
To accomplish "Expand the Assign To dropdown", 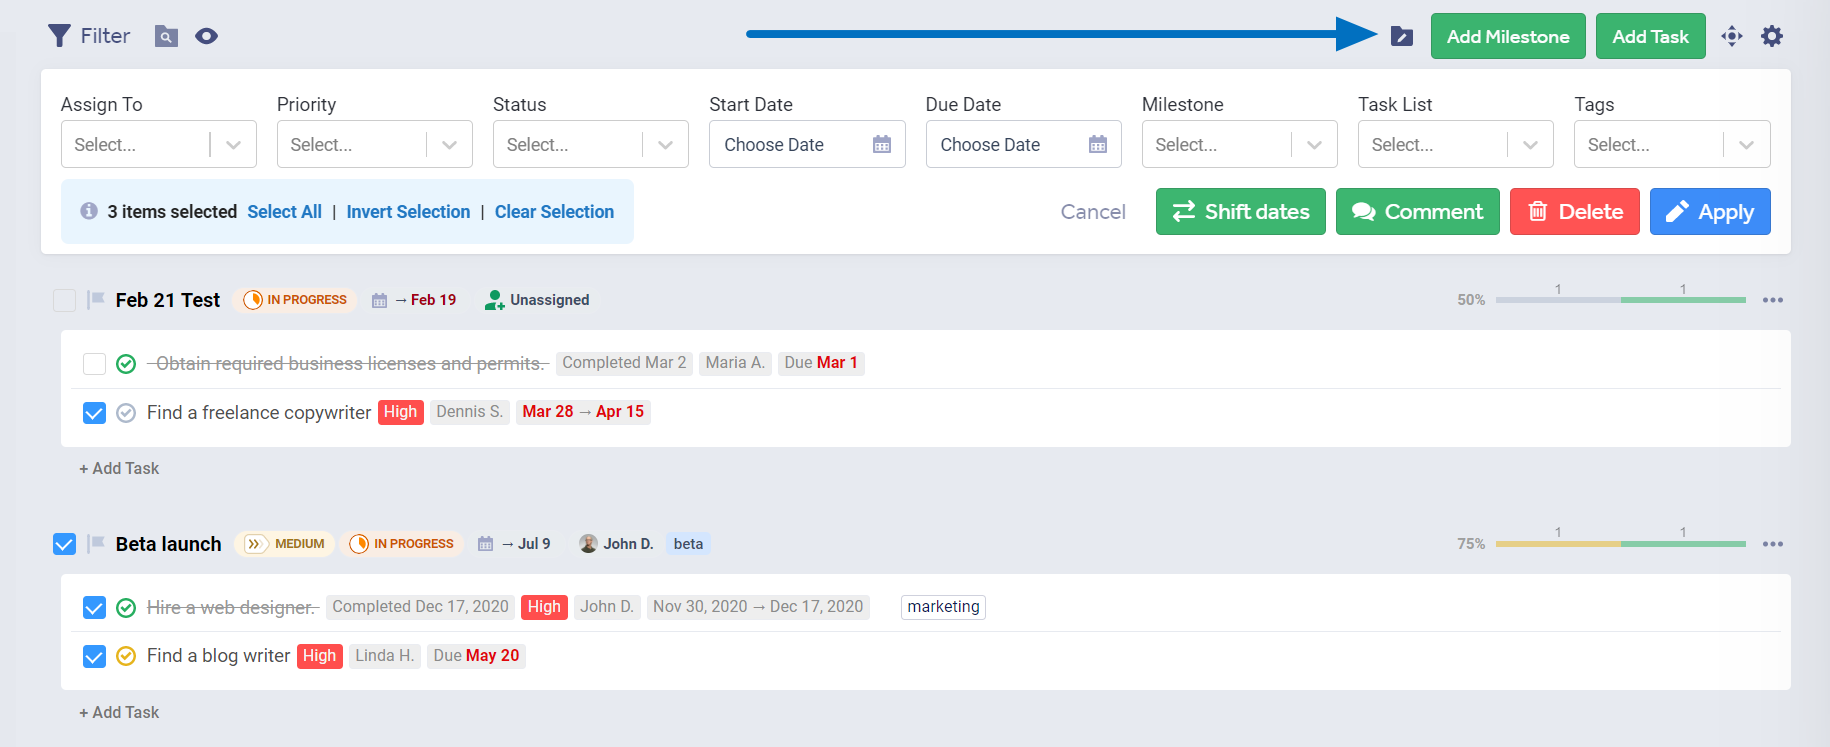I will pos(158,145).
